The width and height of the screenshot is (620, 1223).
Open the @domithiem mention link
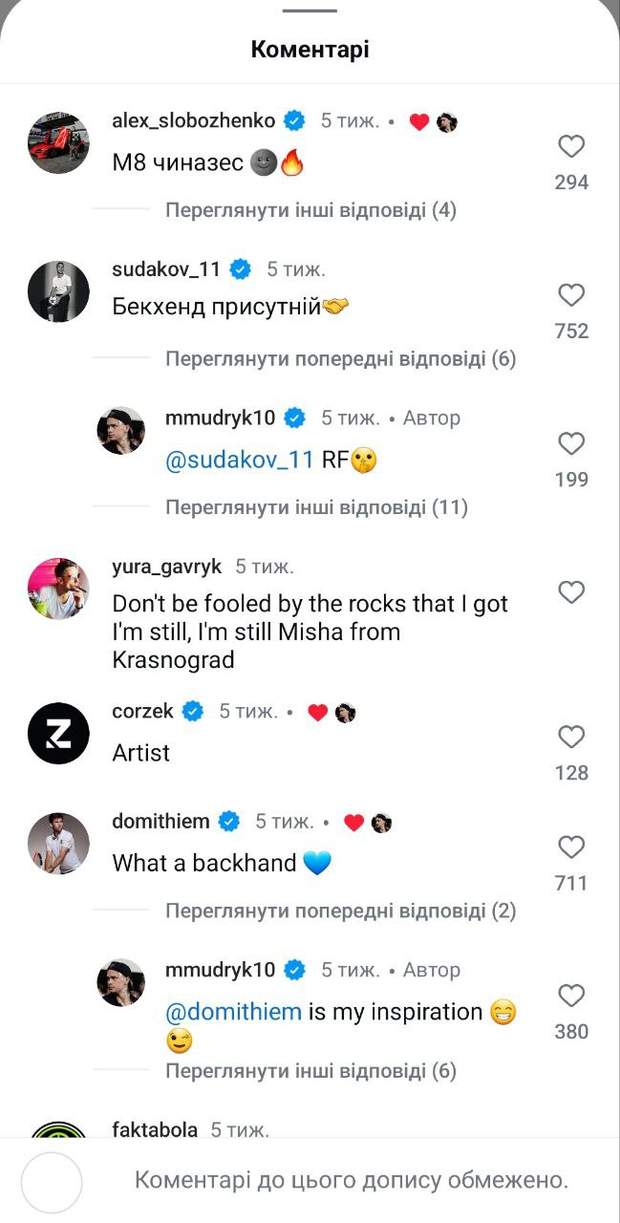233,1012
